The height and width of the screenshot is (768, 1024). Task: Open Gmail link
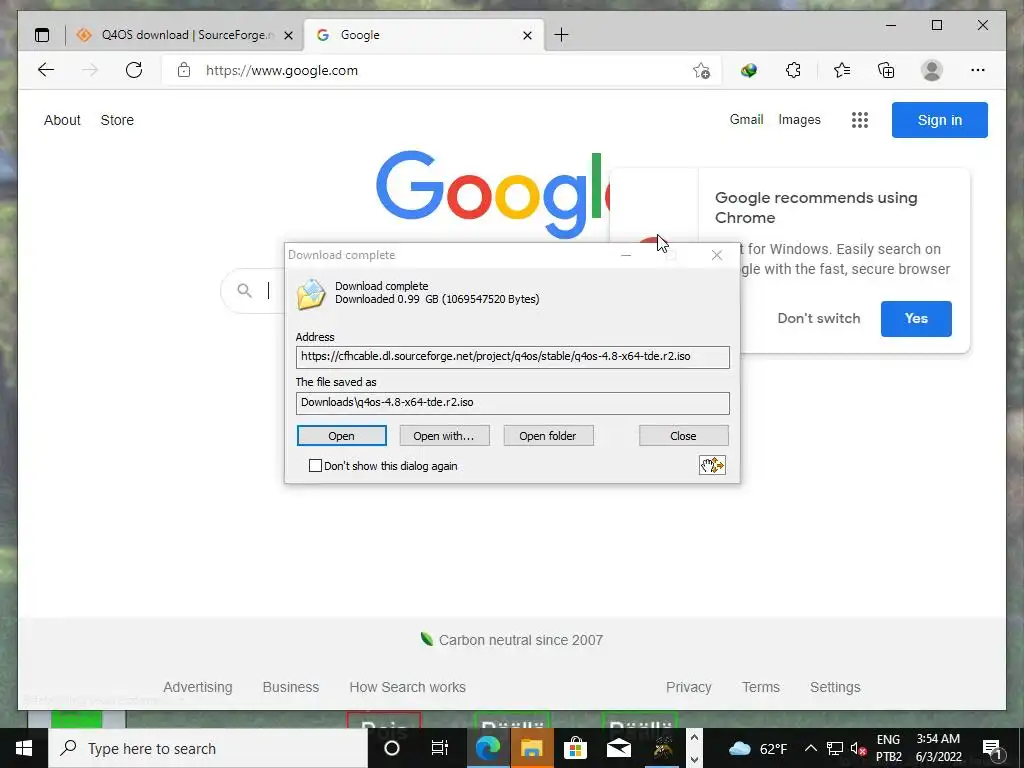pos(746,120)
